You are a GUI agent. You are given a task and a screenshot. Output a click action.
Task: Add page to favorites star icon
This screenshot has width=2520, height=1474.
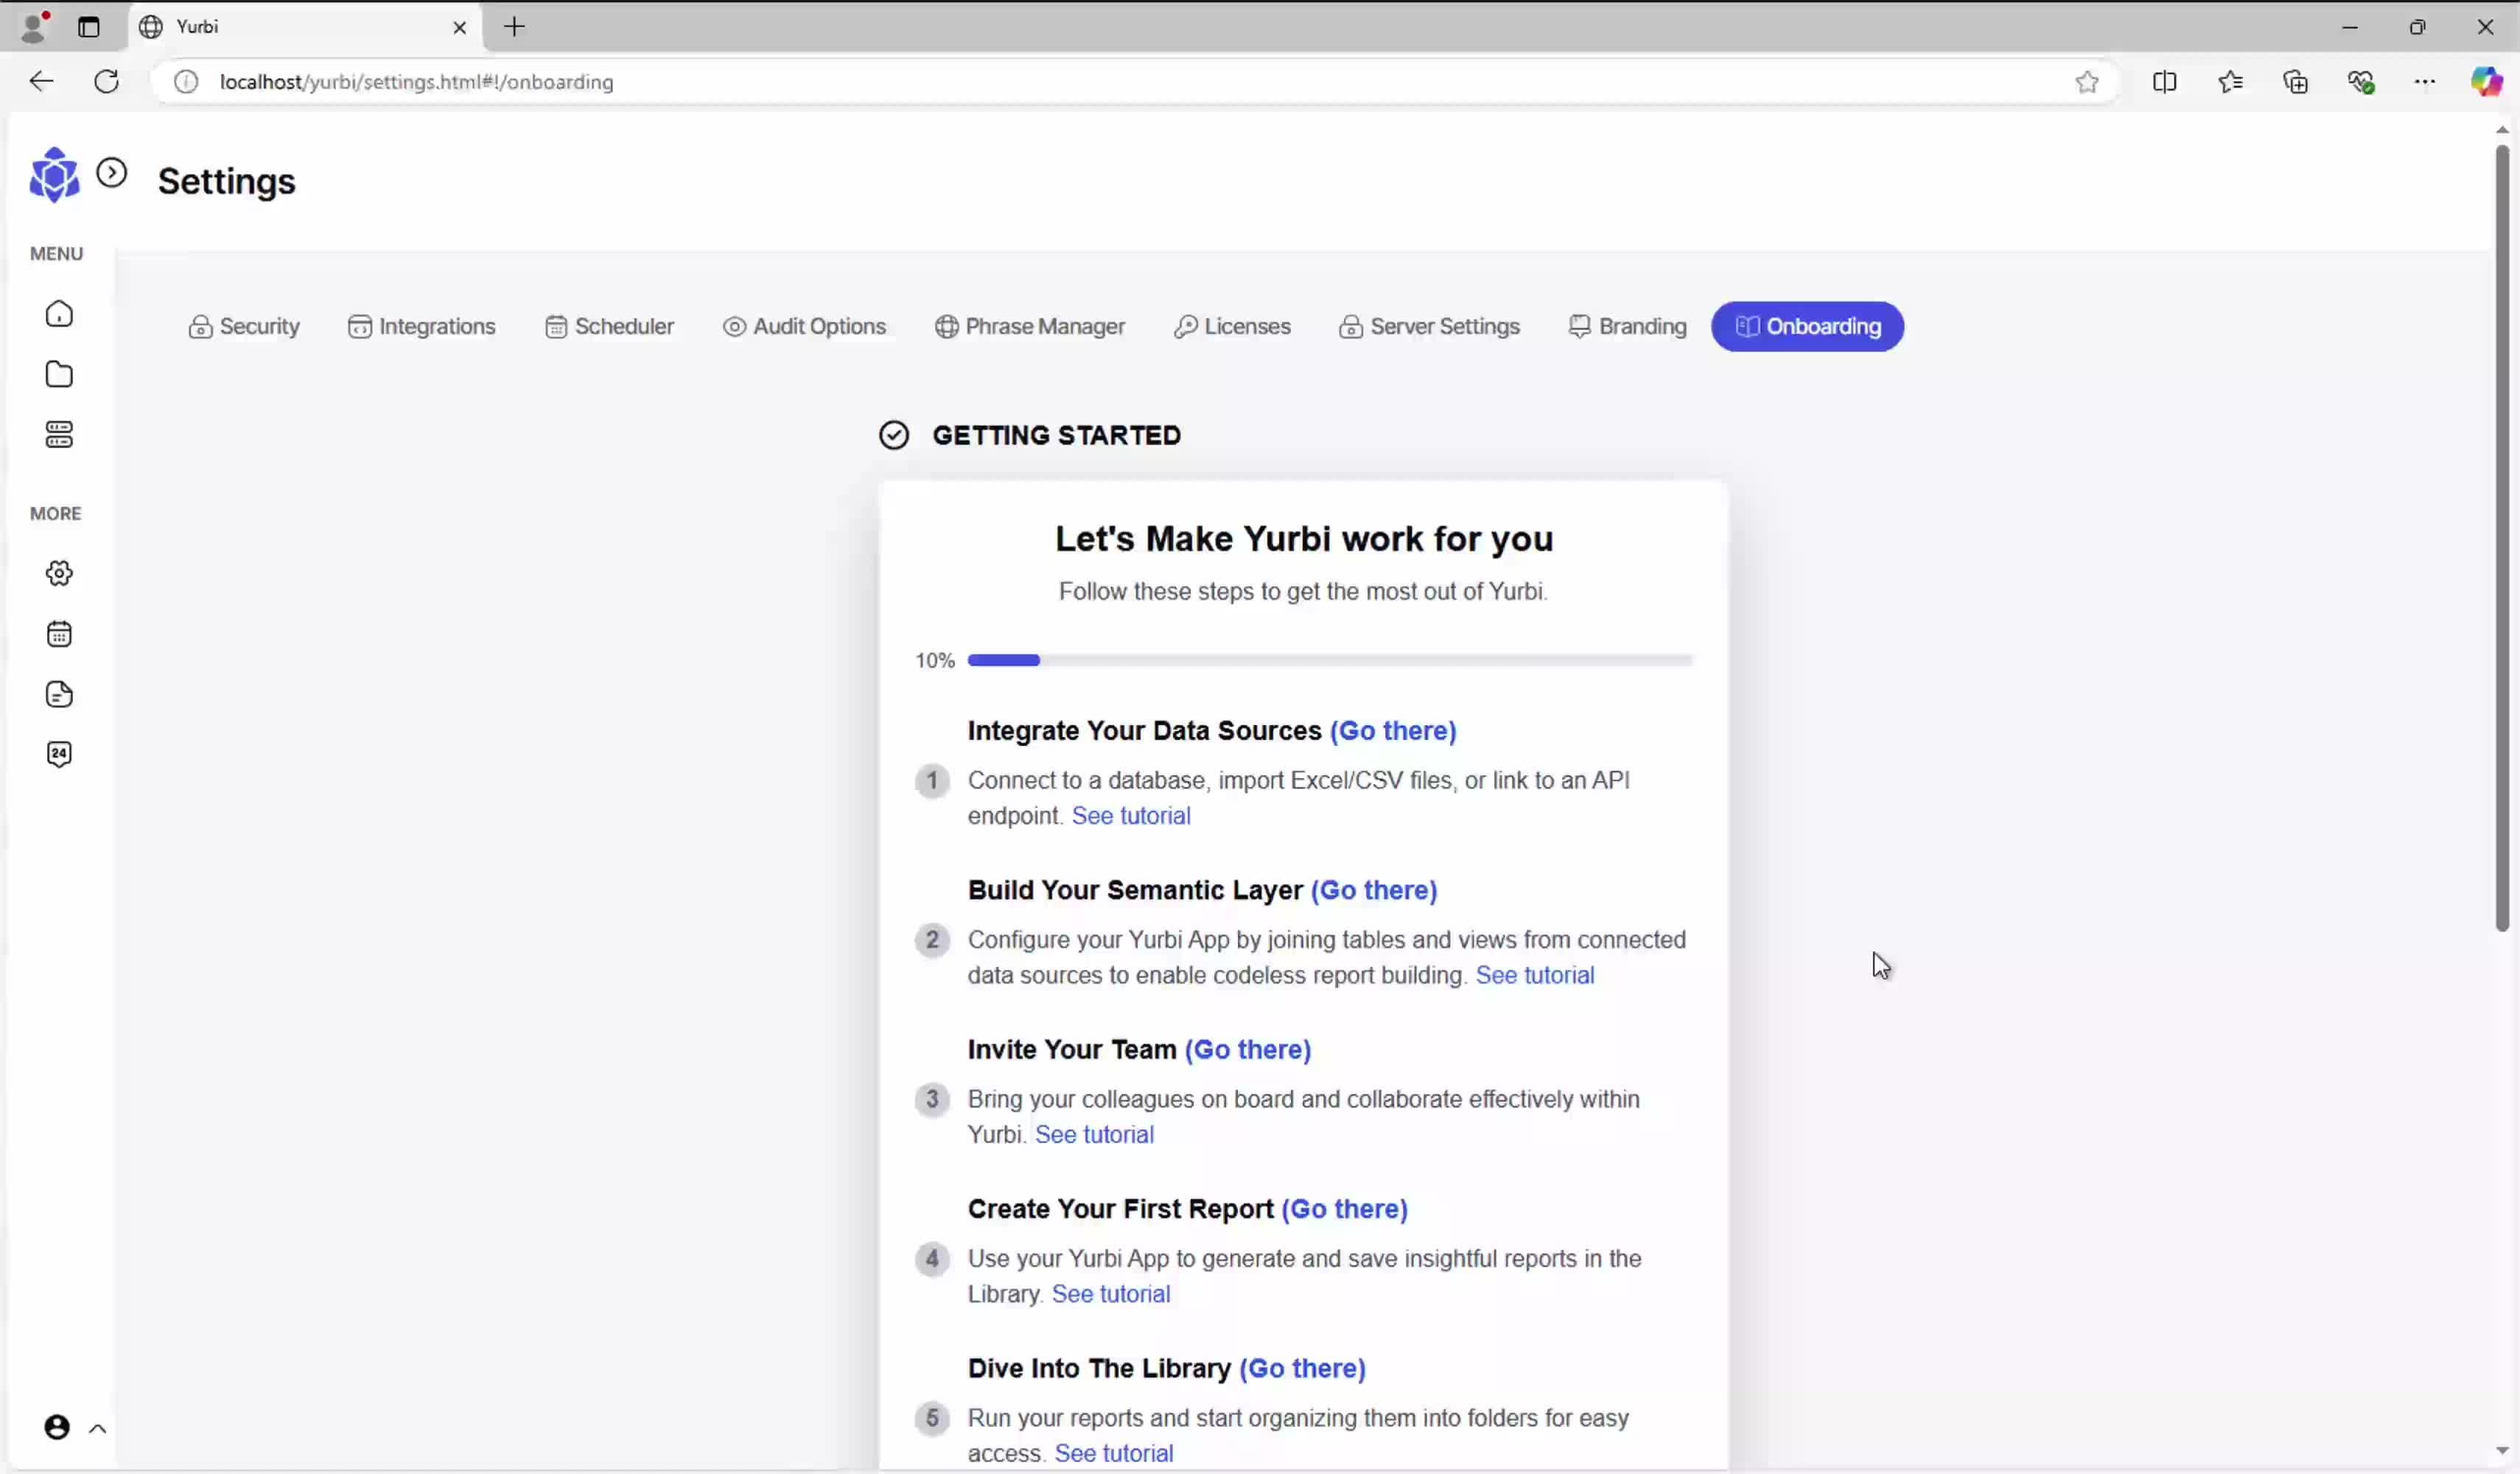coord(2086,82)
